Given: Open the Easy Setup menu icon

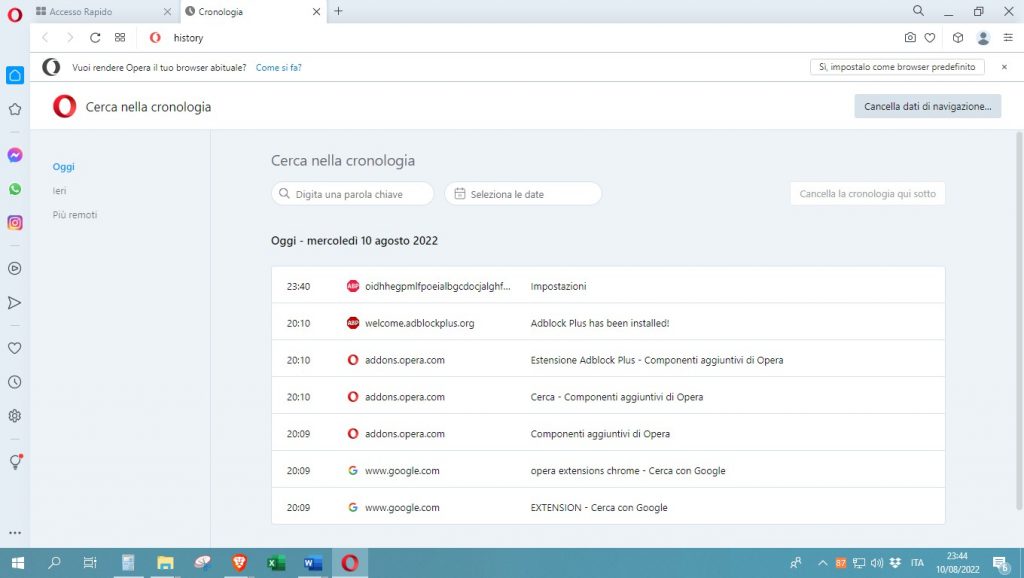Looking at the screenshot, I should click(1007, 38).
